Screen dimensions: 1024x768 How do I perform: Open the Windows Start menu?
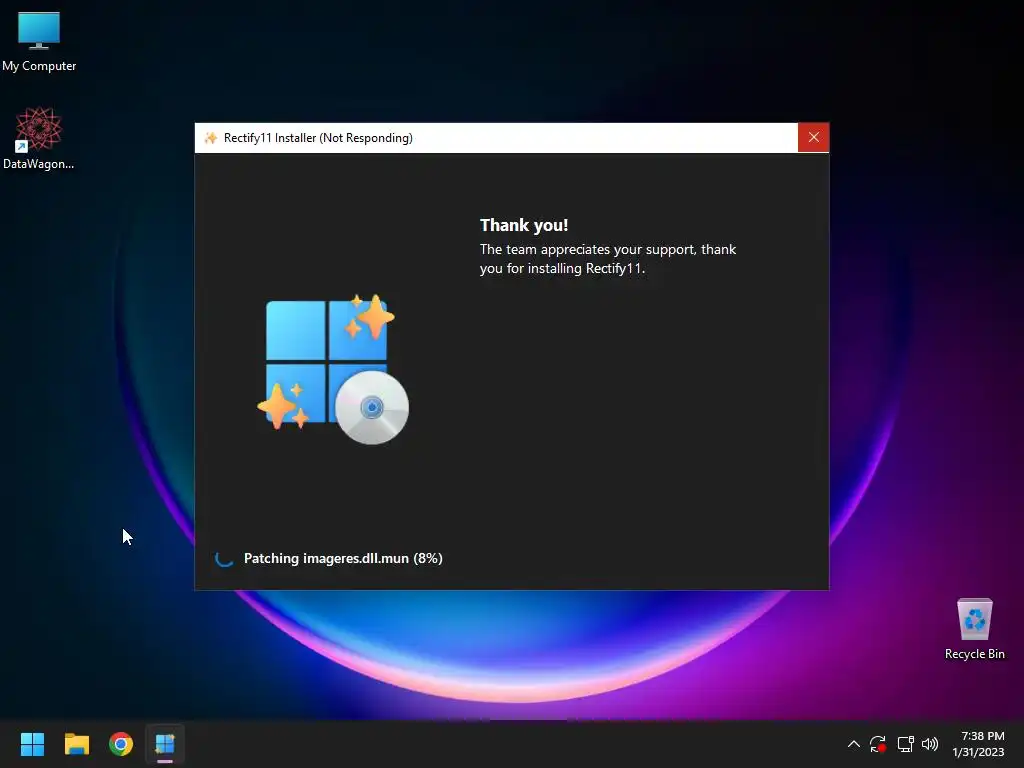(x=32, y=744)
